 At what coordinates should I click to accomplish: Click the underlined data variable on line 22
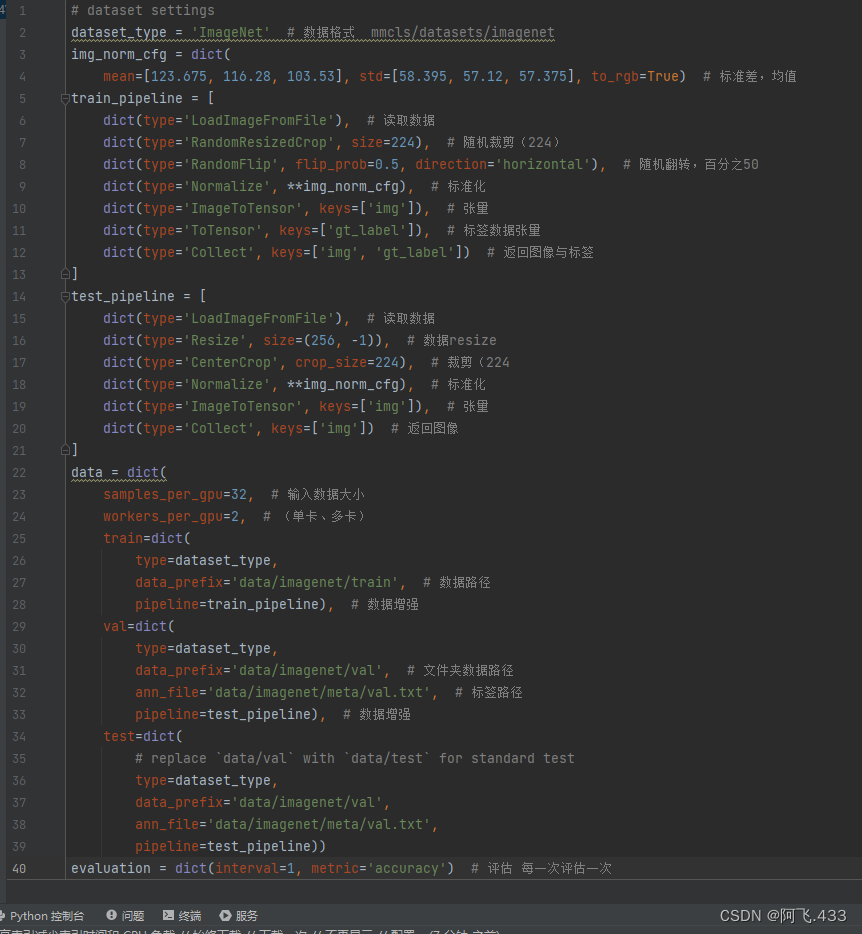tap(86, 472)
